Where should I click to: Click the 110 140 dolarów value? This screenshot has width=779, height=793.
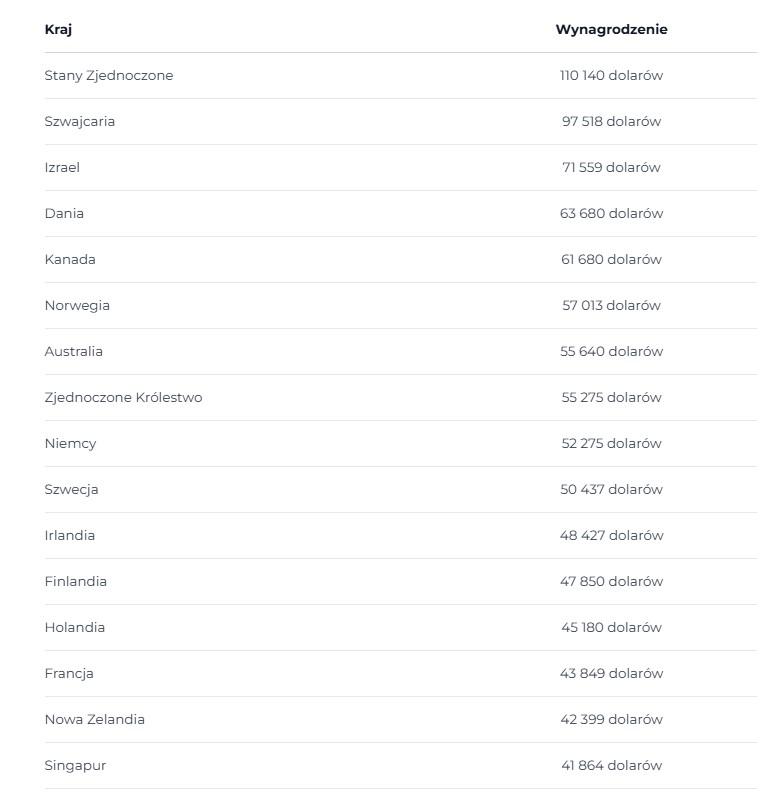pos(611,75)
